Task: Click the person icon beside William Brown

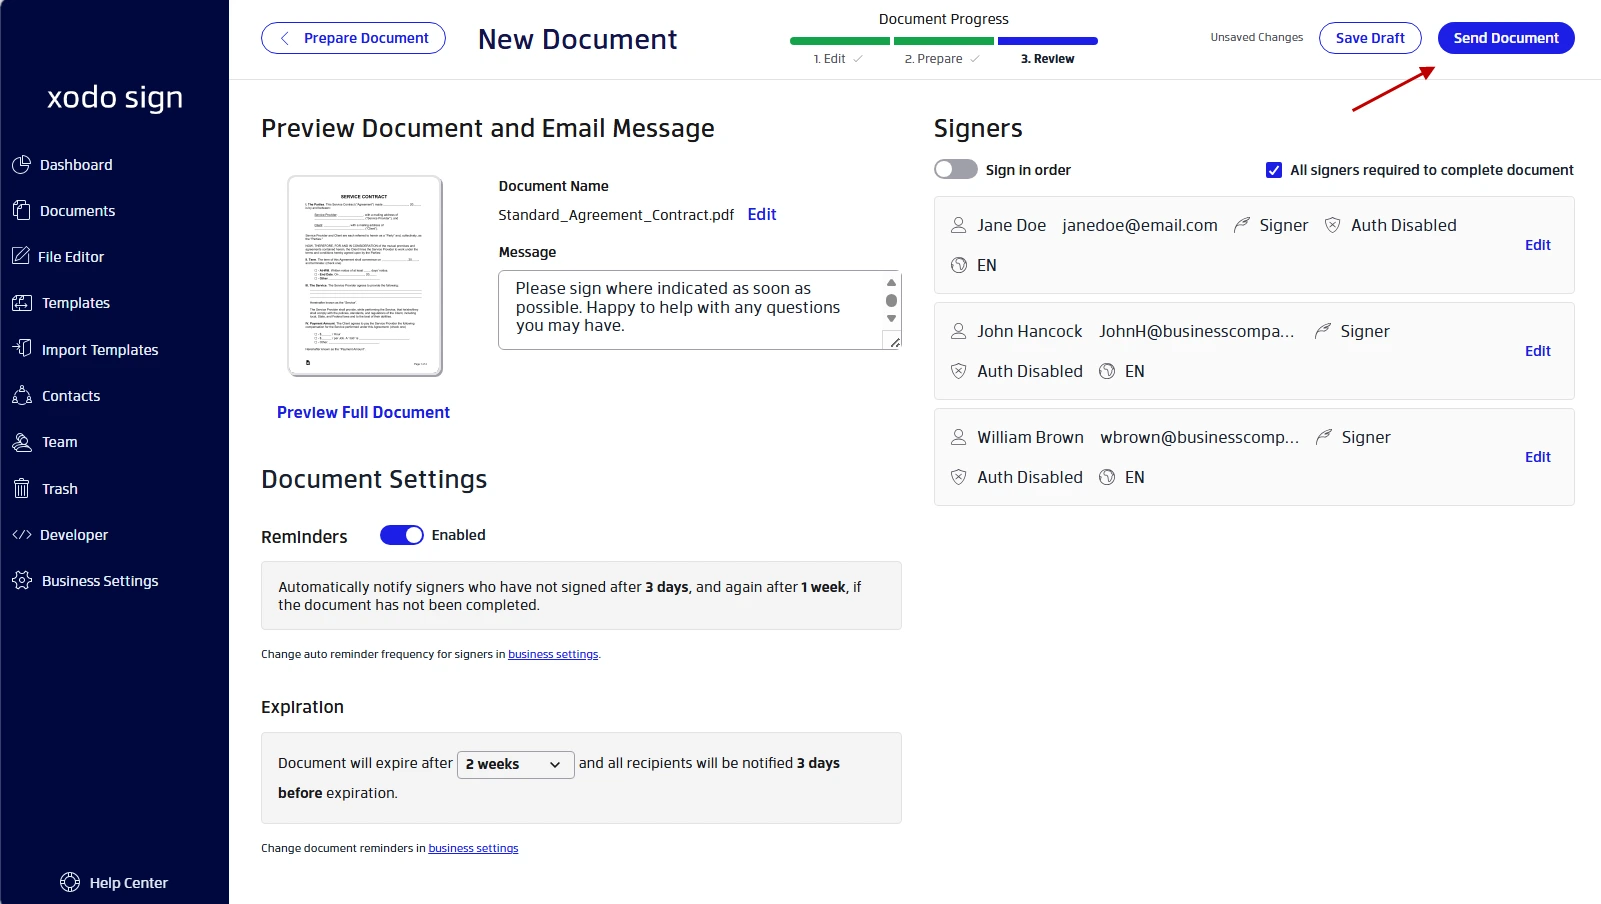Action: [958, 437]
